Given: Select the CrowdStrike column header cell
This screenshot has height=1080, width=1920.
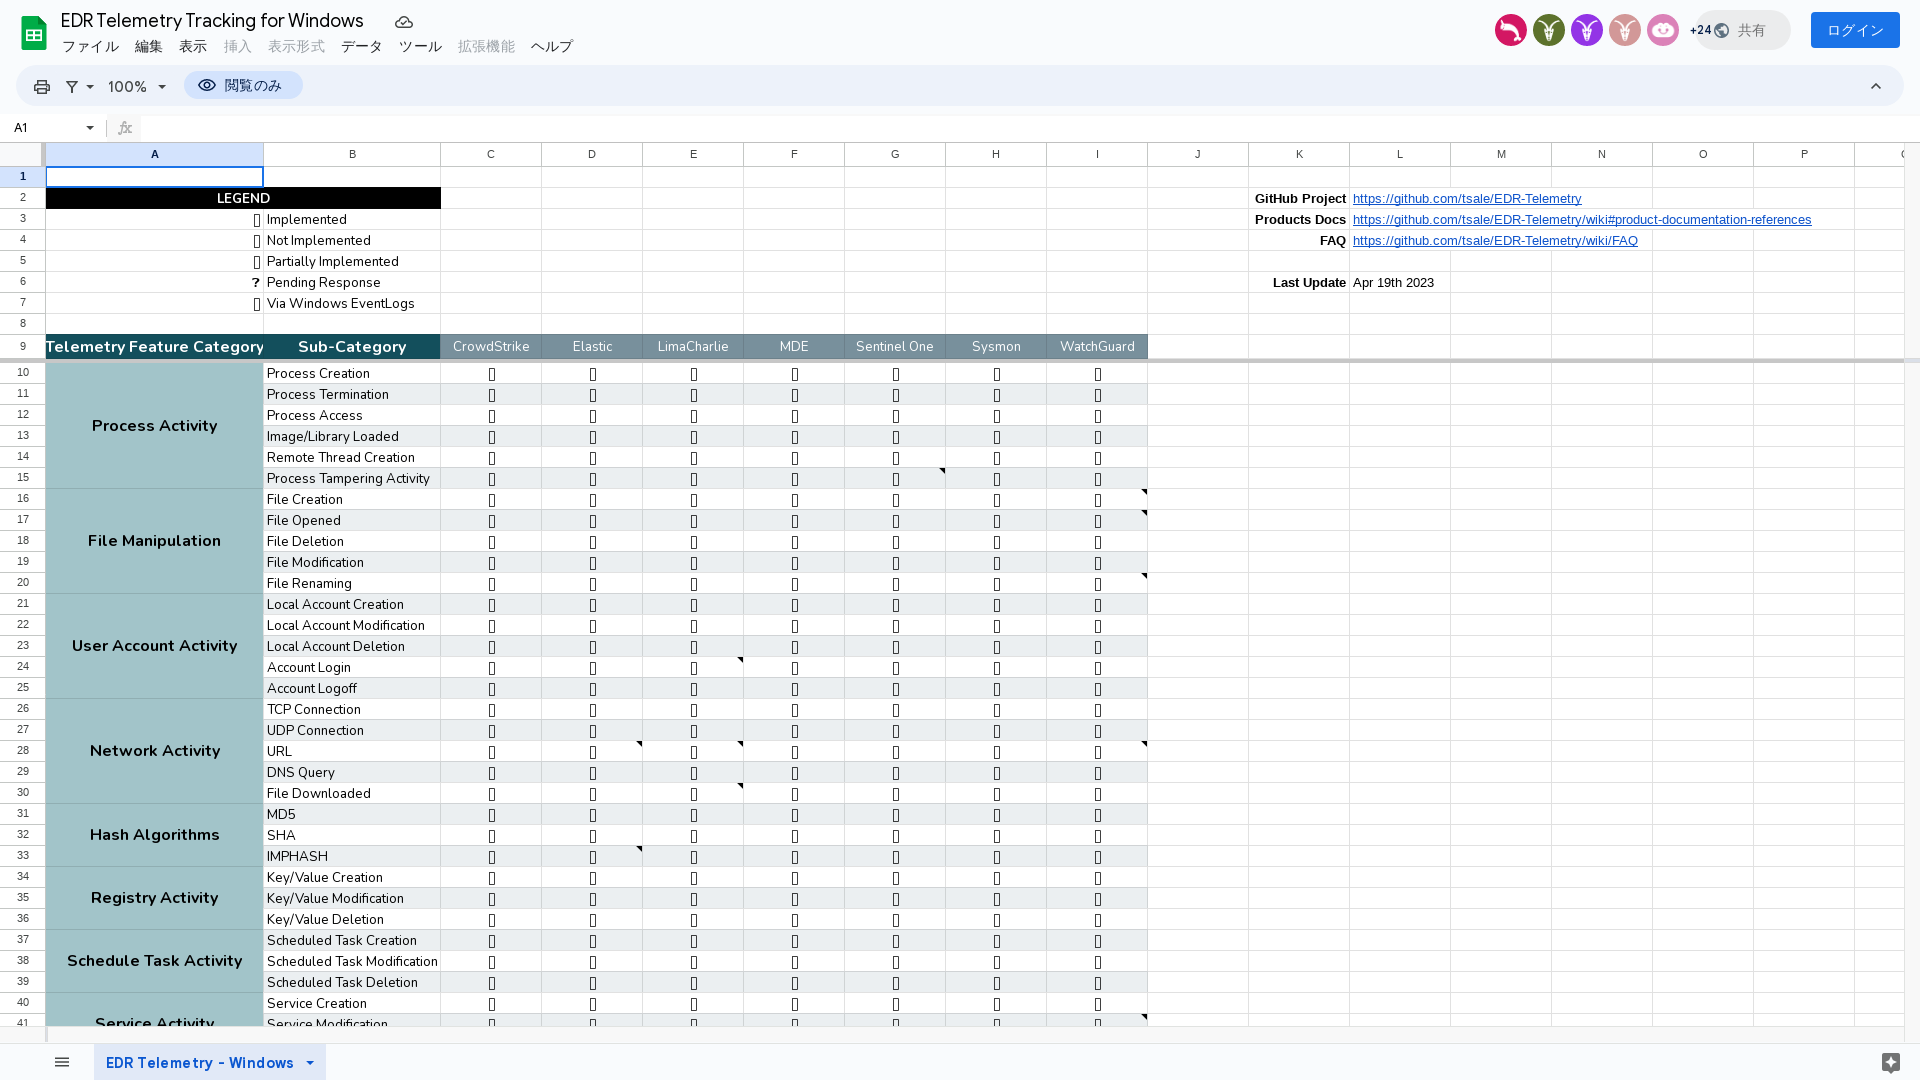Looking at the screenshot, I should coord(491,347).
